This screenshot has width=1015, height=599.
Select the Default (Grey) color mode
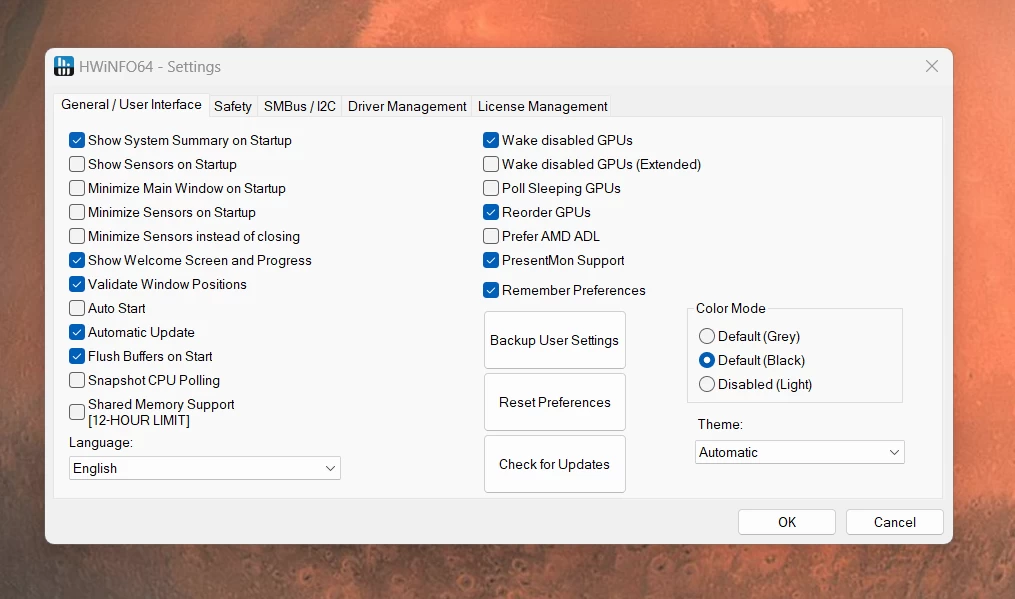(707, 336)
